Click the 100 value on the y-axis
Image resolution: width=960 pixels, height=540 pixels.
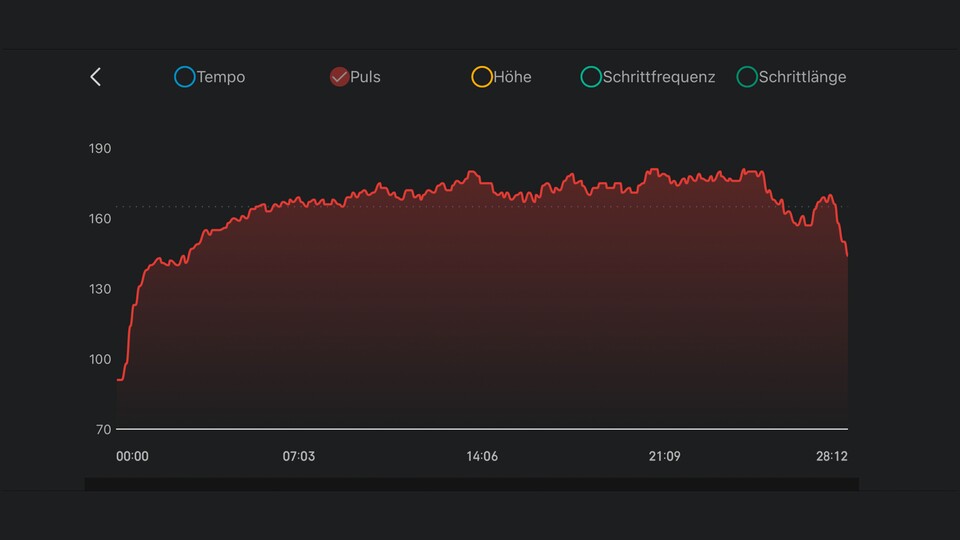100,360
